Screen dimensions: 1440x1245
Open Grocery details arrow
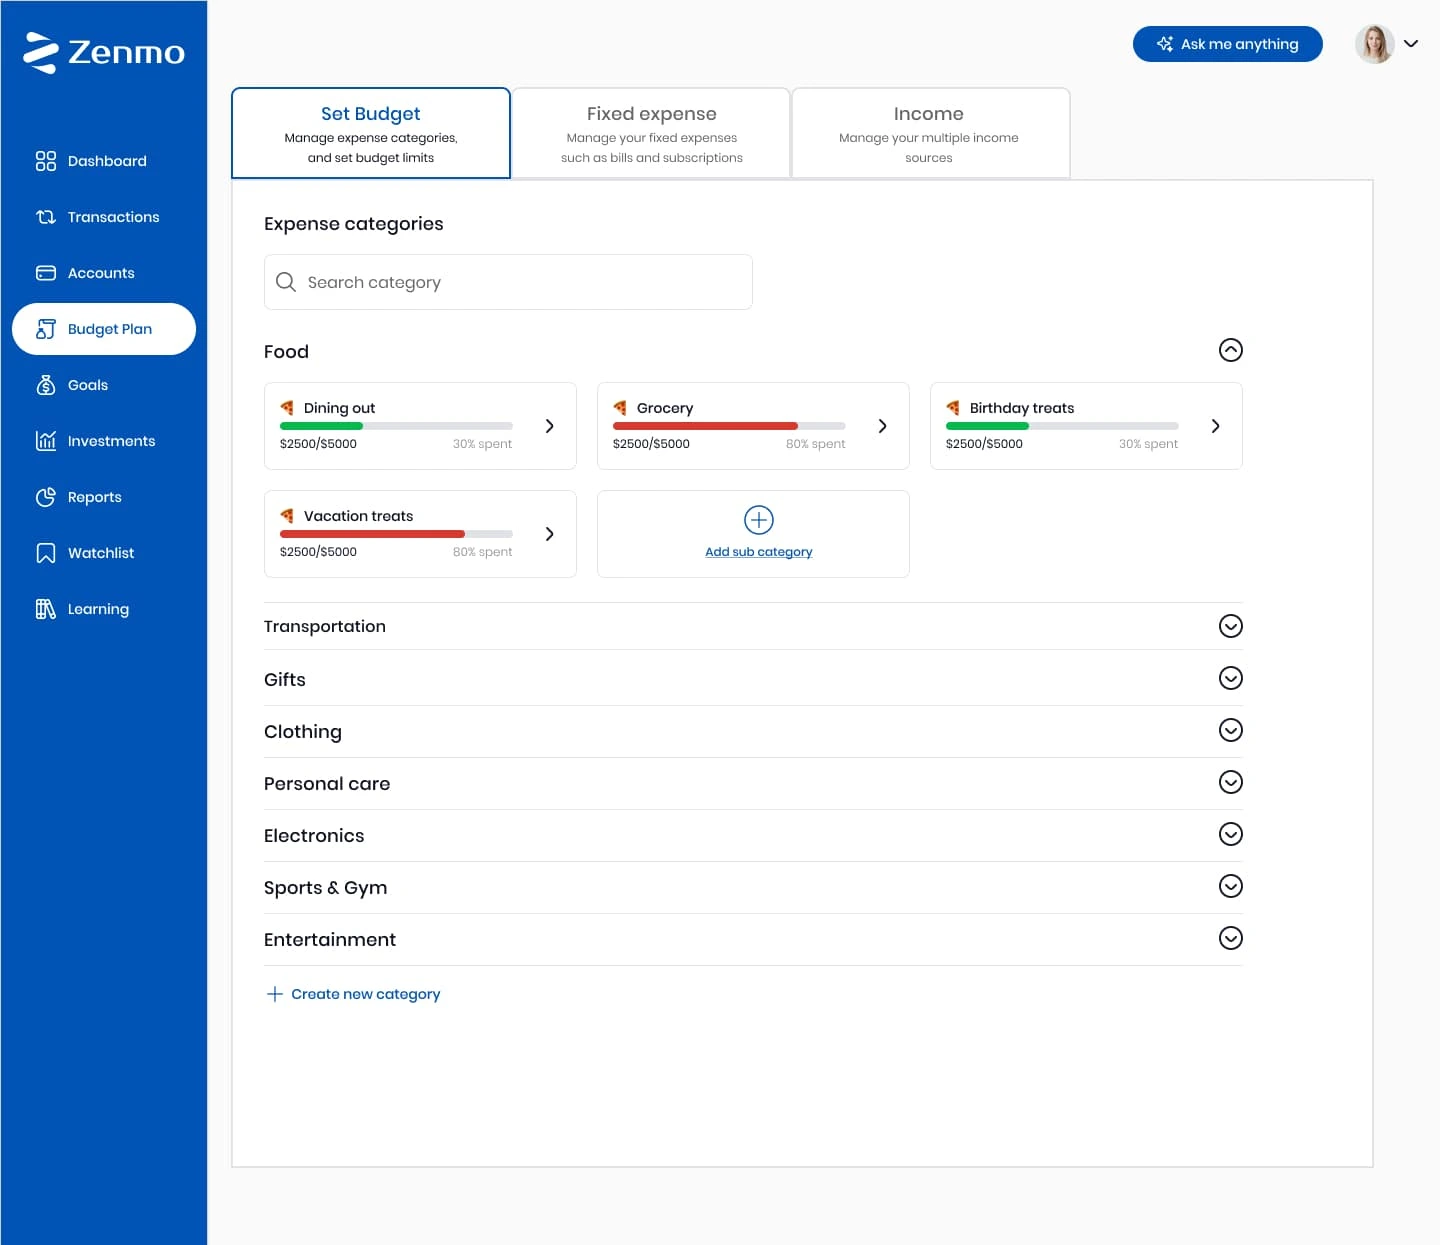tap(882, 426)
